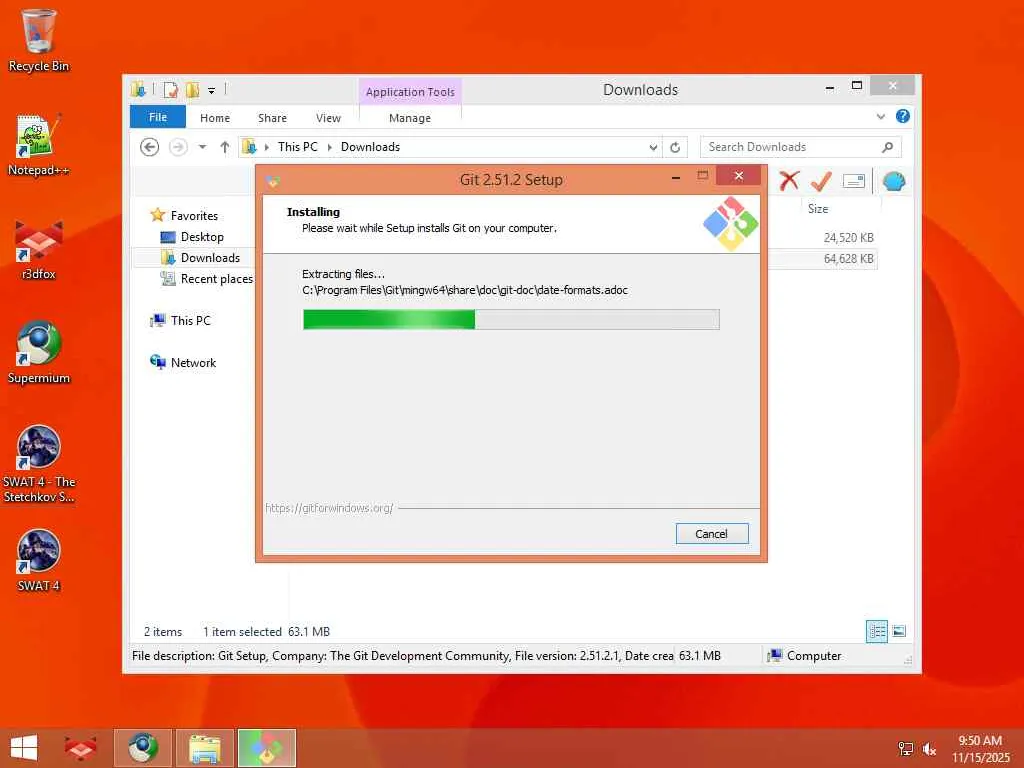Viewport: 1024px width, 768px height.
Task: Switch to Git Setup in the taskbar
Action: pos(266,748)
